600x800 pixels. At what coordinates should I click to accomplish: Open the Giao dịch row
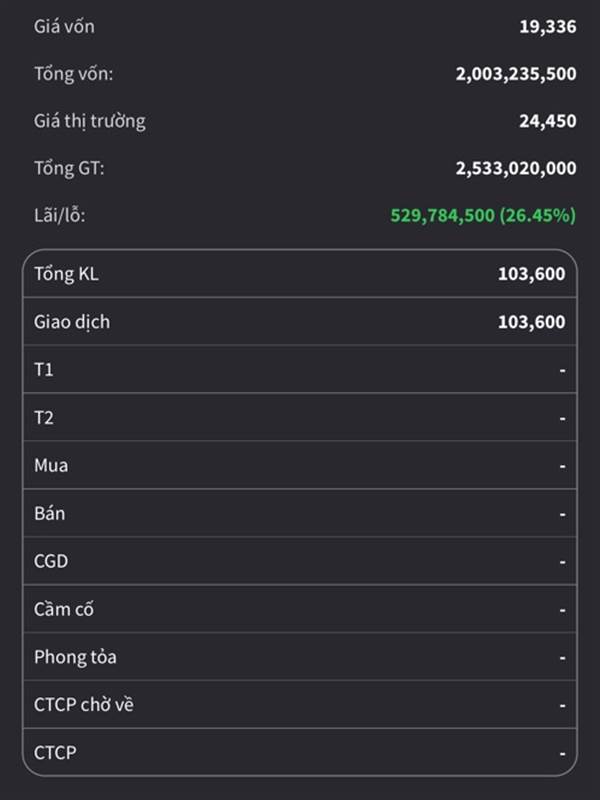[300, 322]
